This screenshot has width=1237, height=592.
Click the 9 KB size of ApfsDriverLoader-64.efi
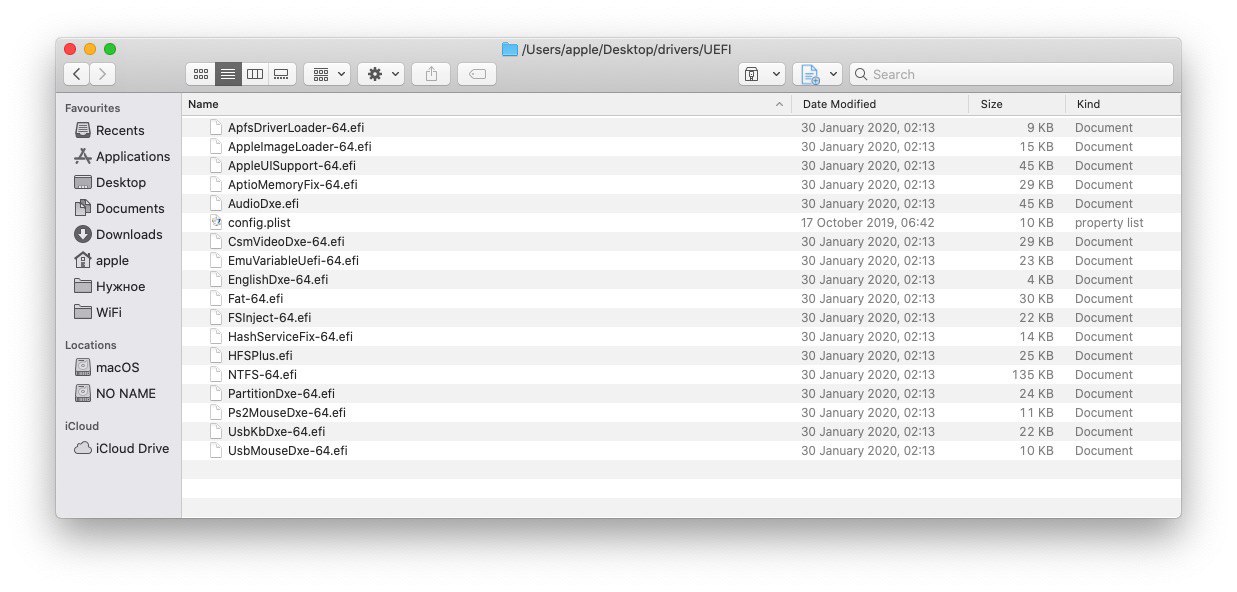(1040, 128)
